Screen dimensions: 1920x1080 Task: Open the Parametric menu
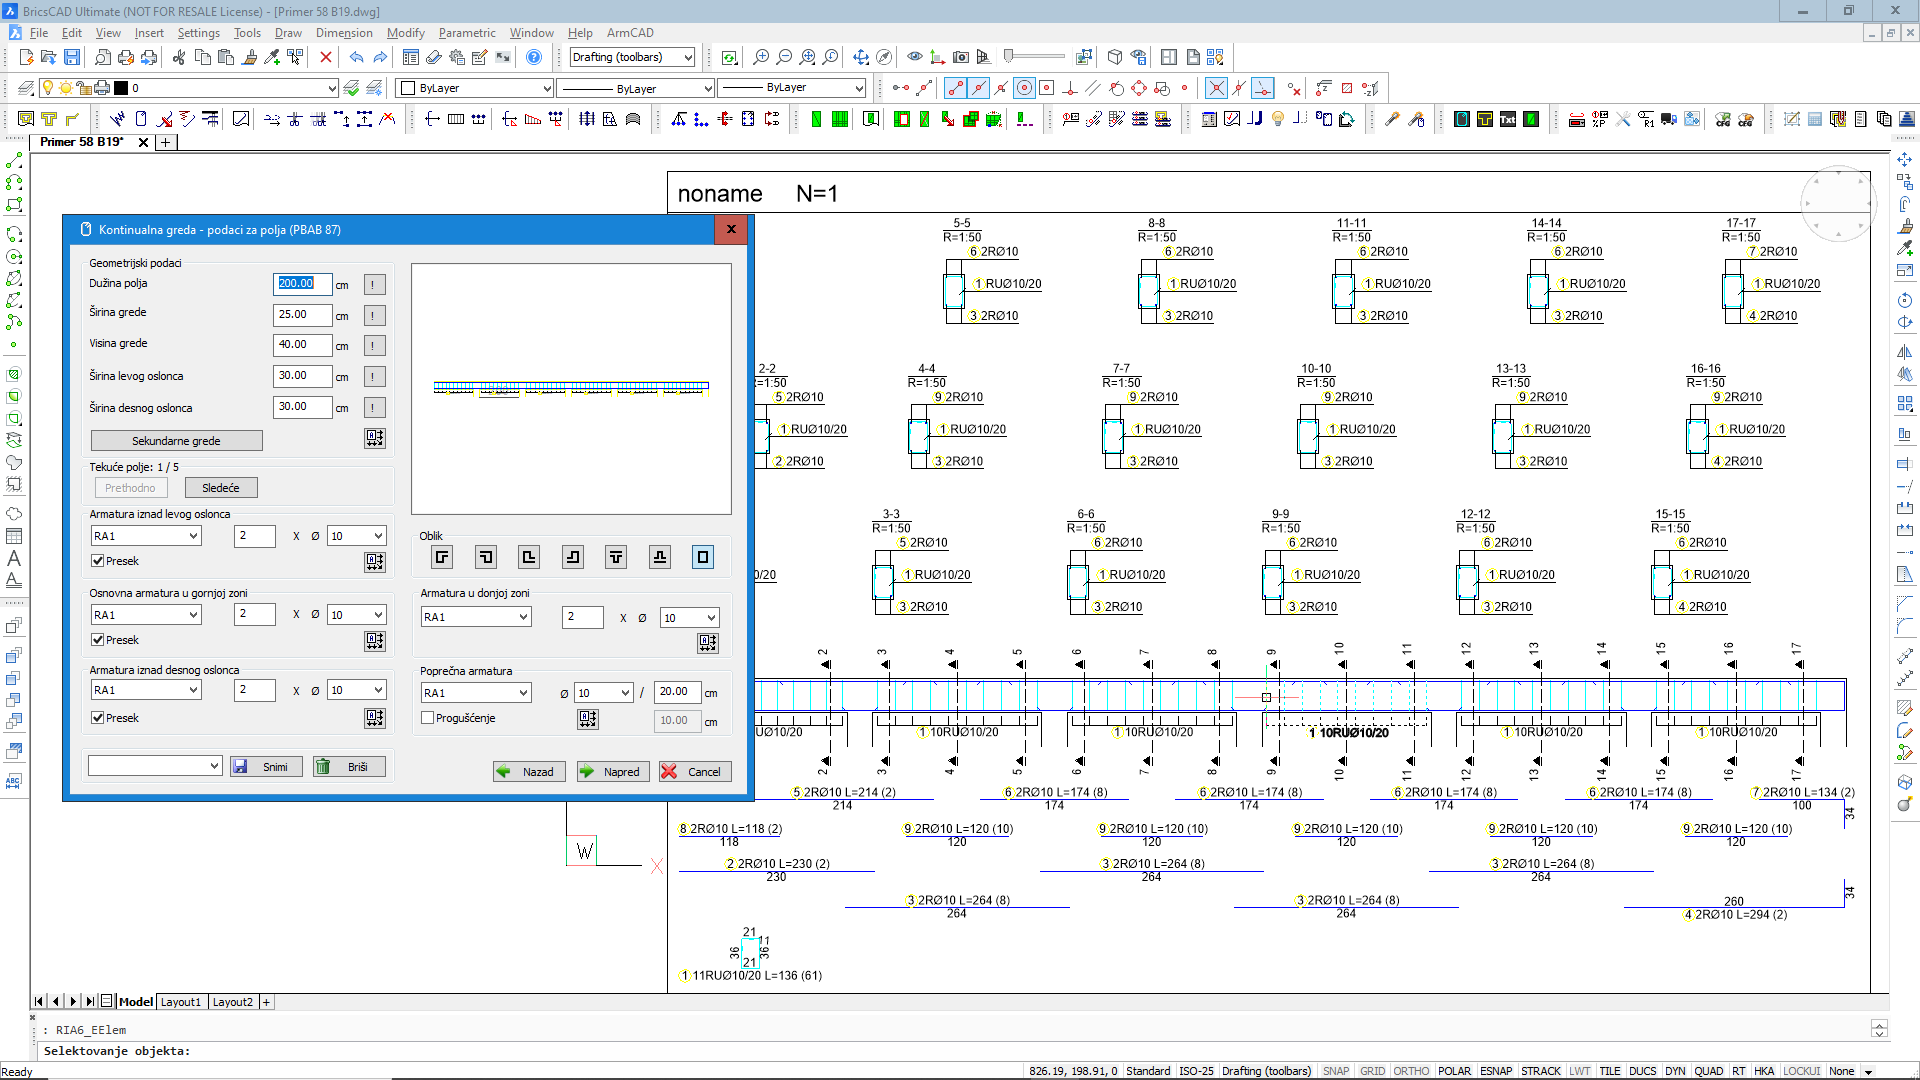467,33
